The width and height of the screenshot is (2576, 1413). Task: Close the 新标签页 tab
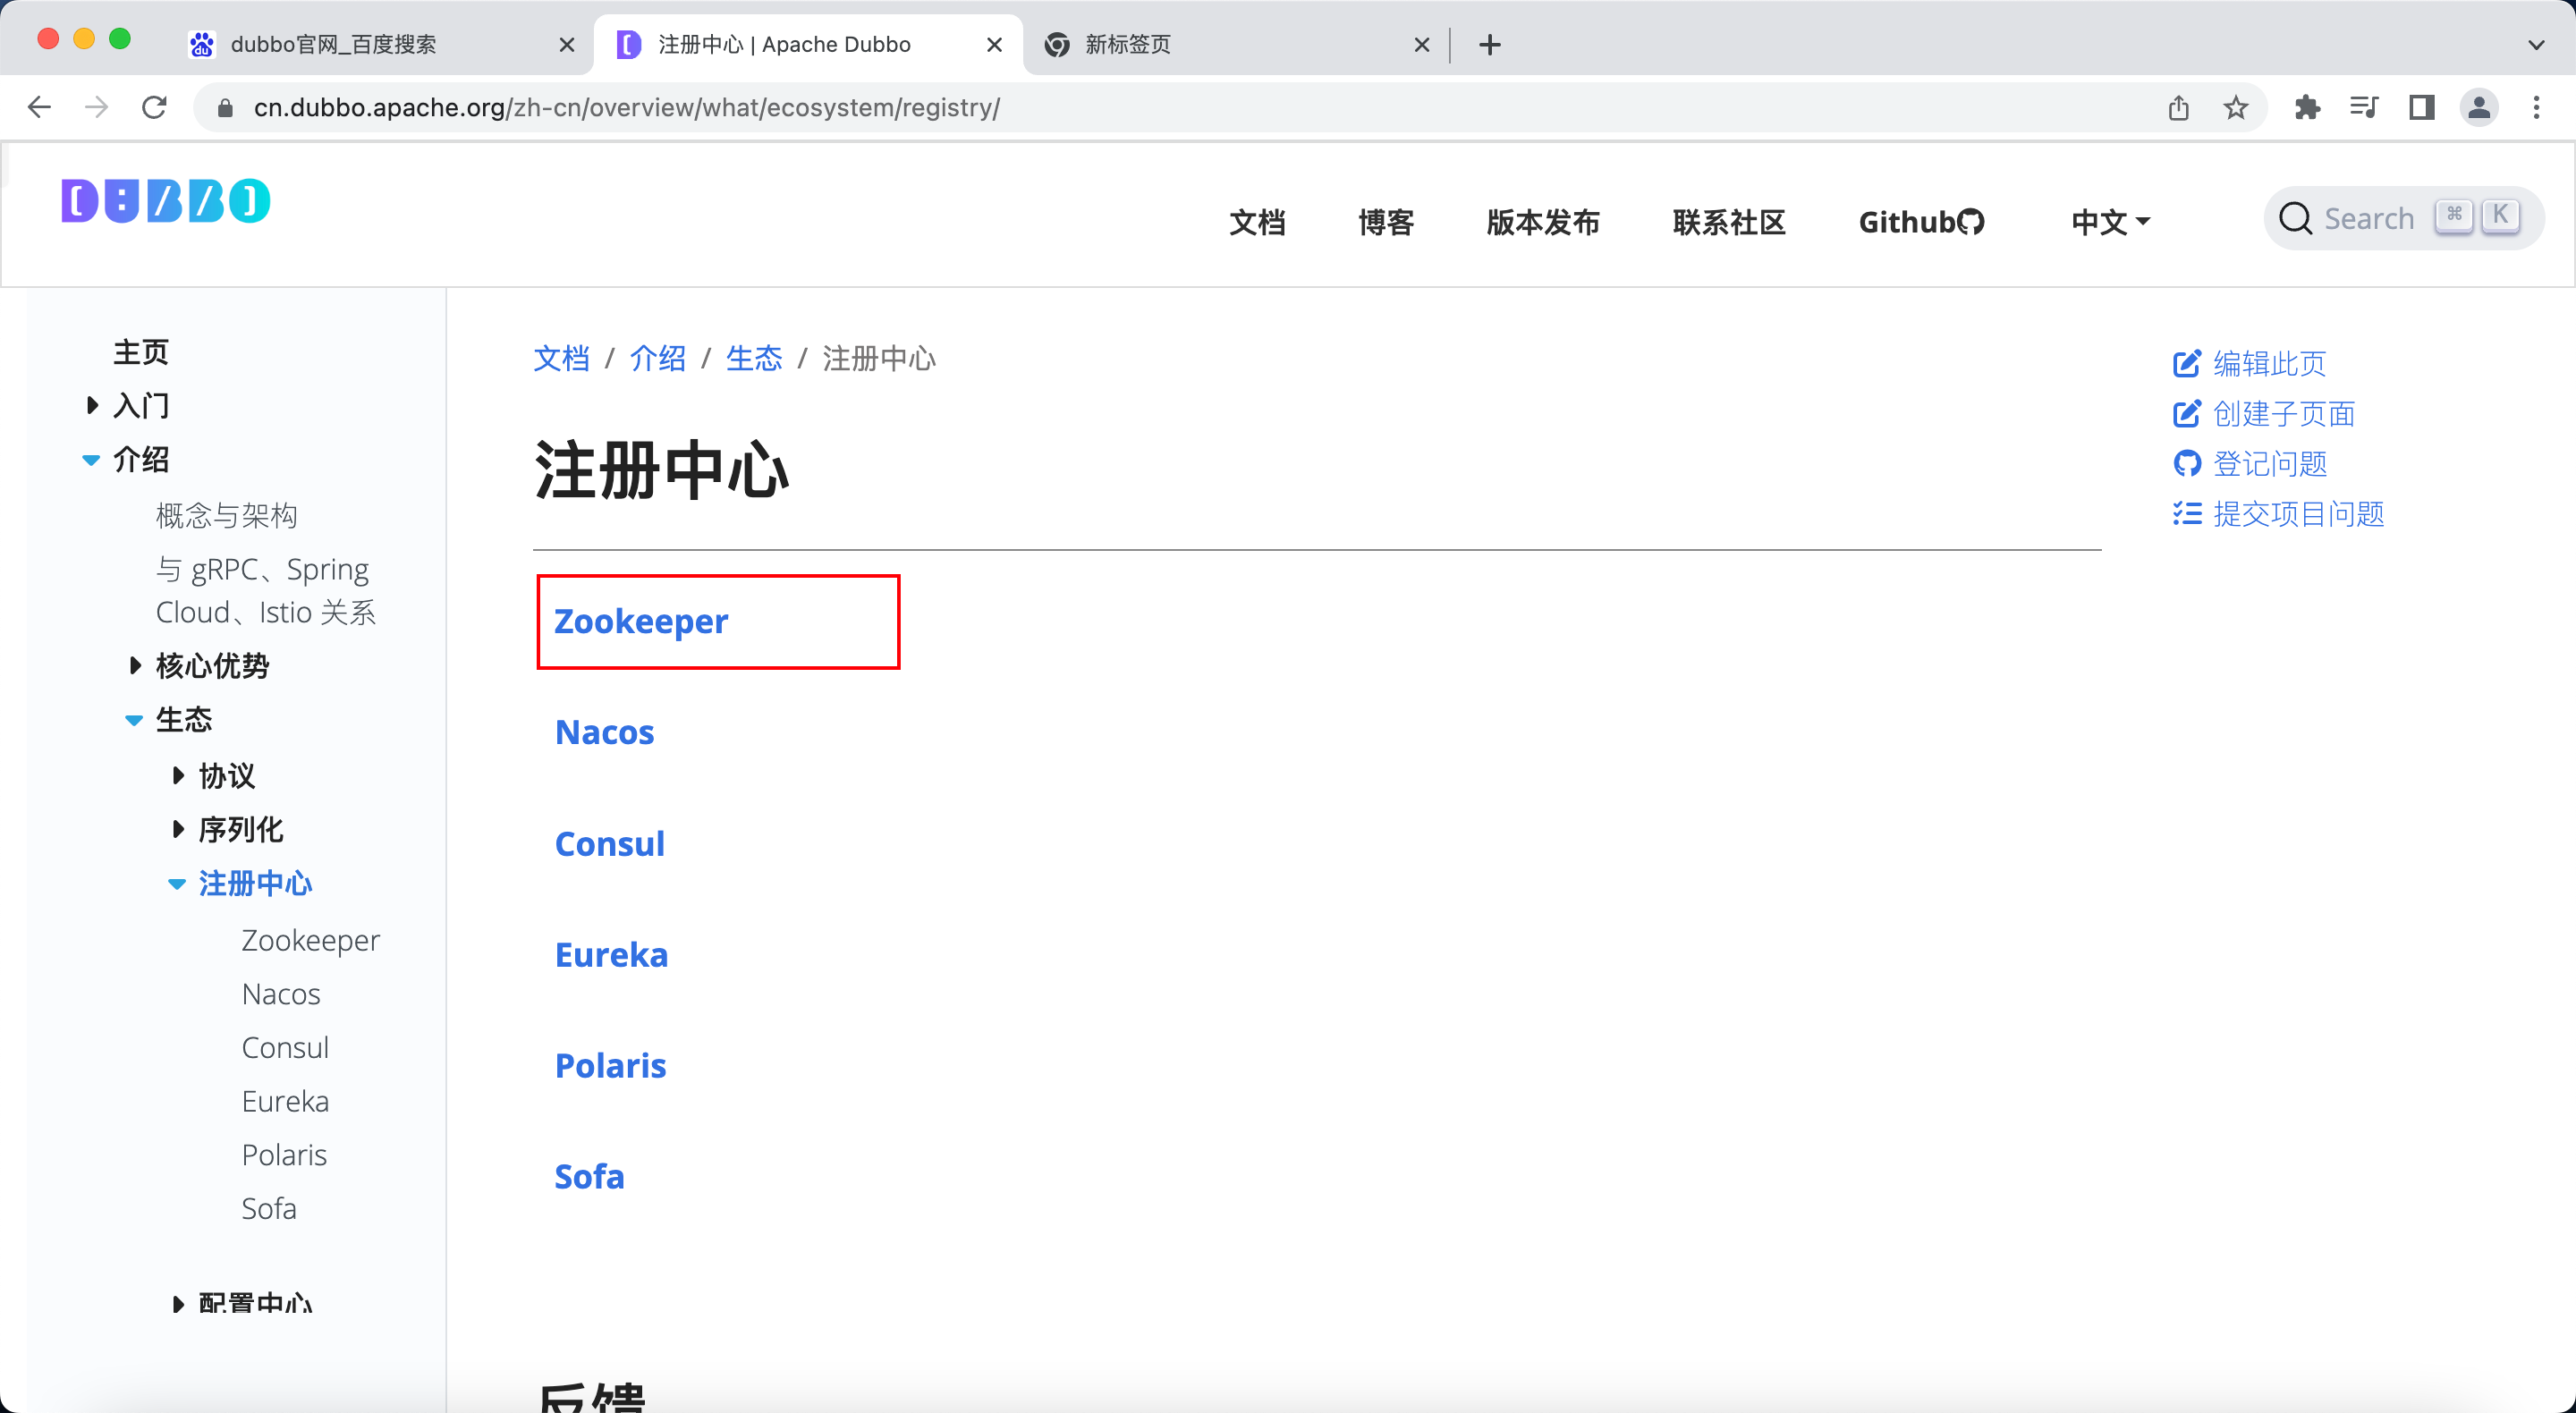pyautogui.click(x=1422, y=45)
